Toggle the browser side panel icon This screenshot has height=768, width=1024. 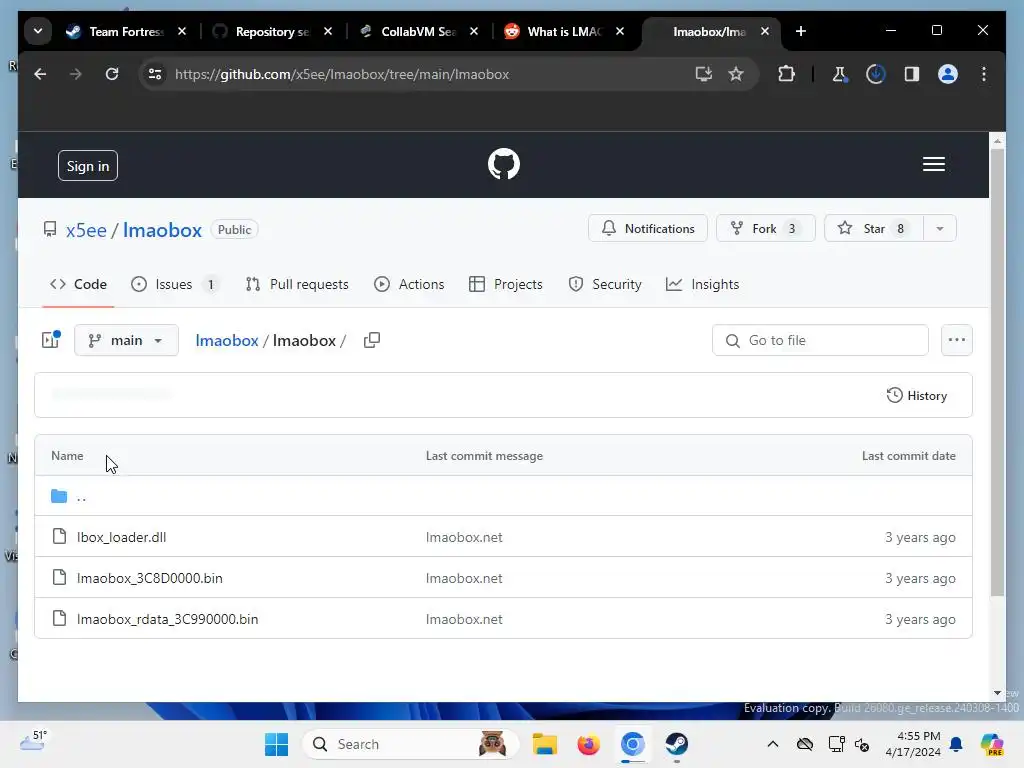point(912,74)
